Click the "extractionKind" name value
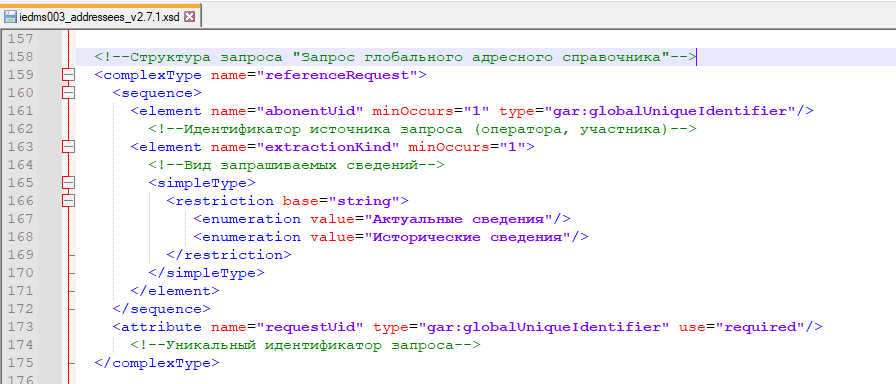896x384 pixels. point(327,147)
